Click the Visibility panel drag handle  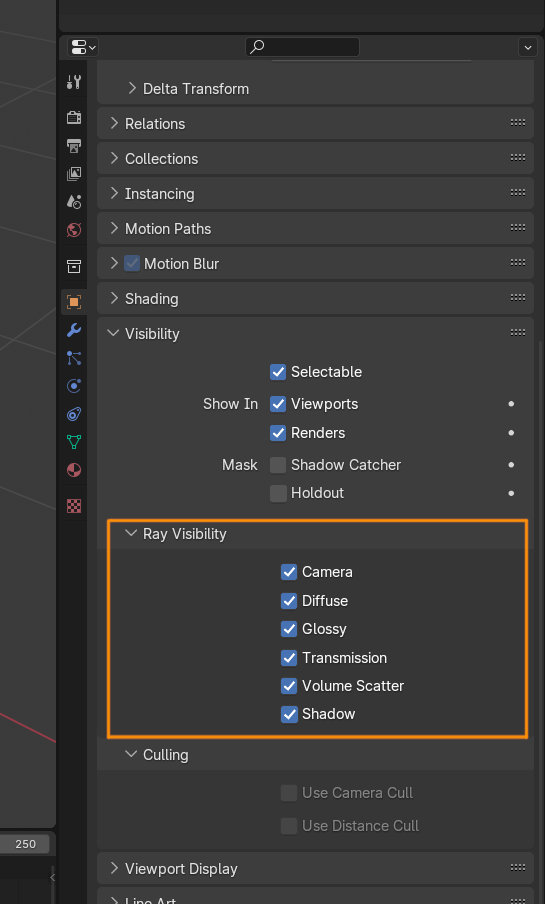coord(517,333)
